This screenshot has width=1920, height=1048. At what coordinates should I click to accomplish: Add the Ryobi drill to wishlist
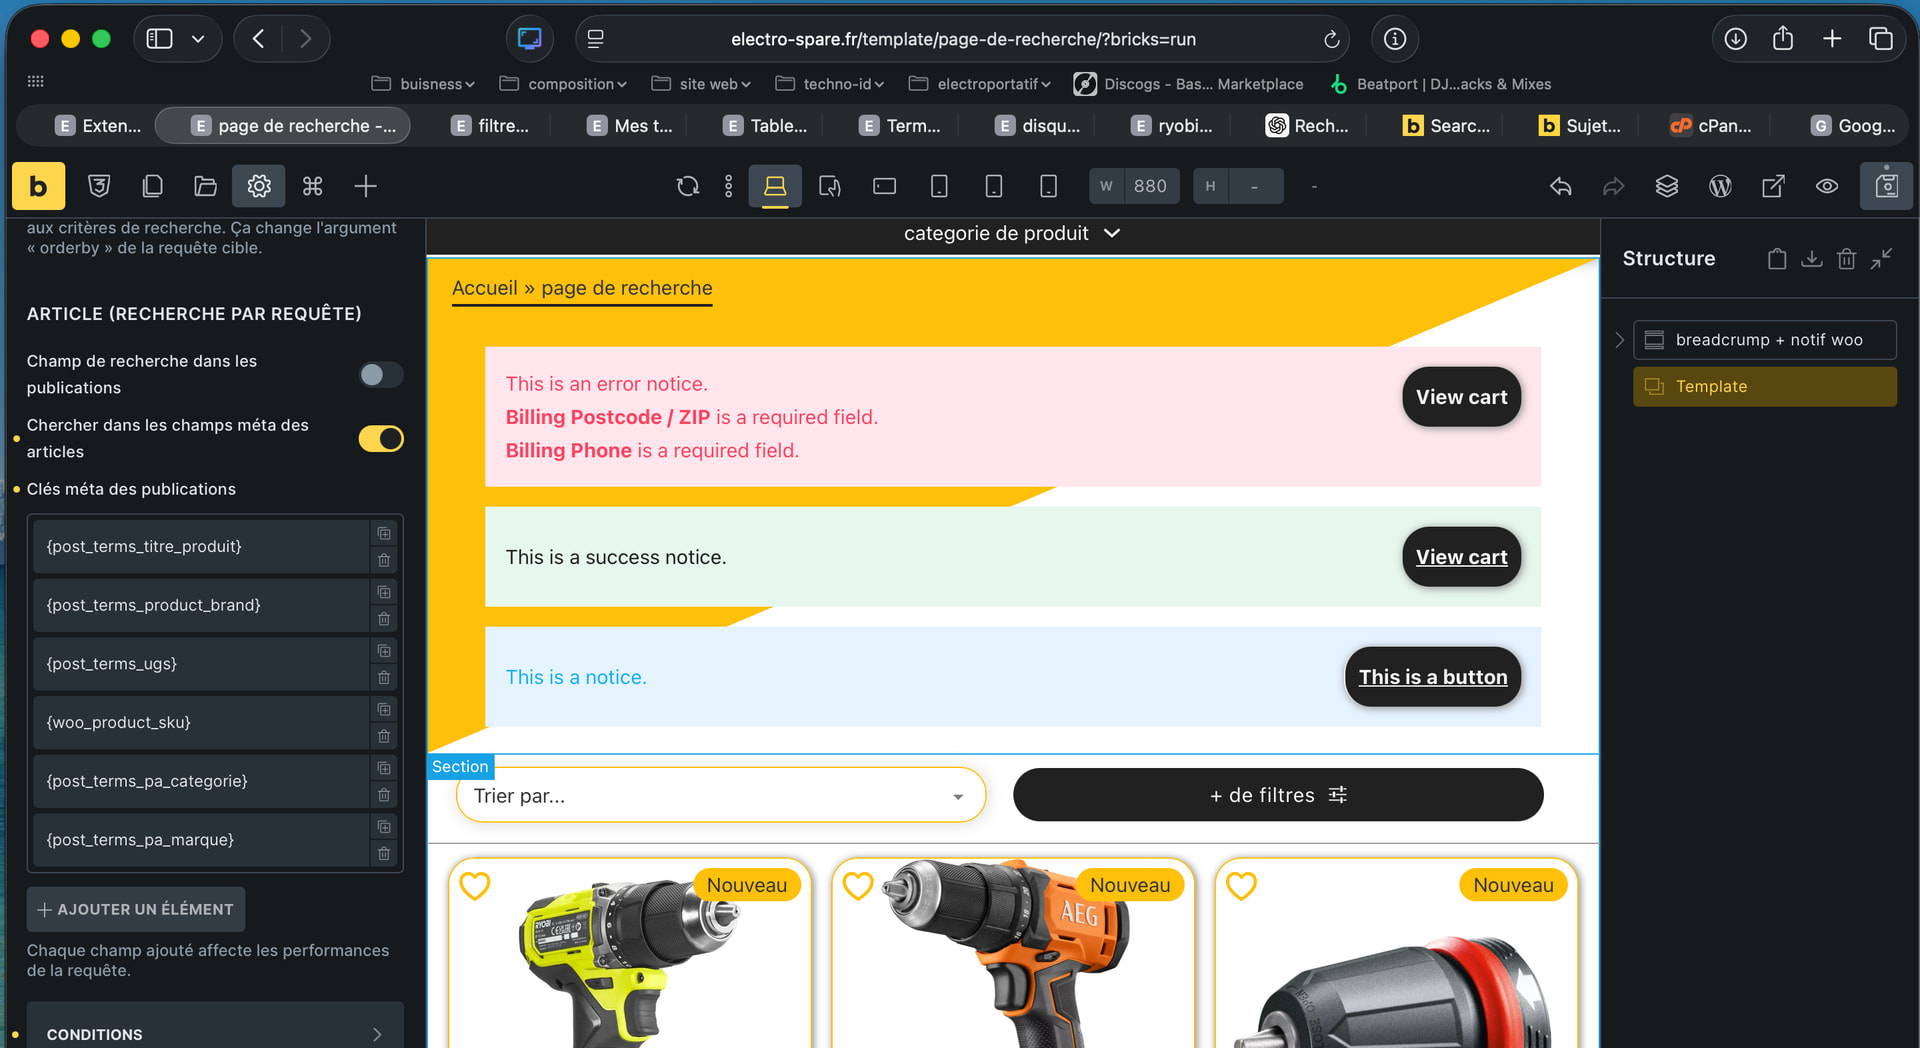[x=475, y=886]
